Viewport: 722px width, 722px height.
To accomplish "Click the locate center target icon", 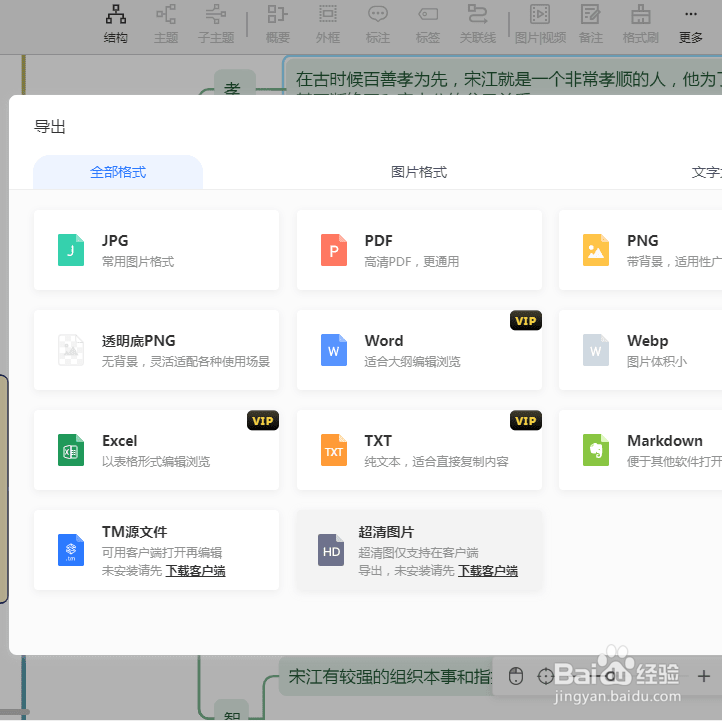I will point(546,676).
